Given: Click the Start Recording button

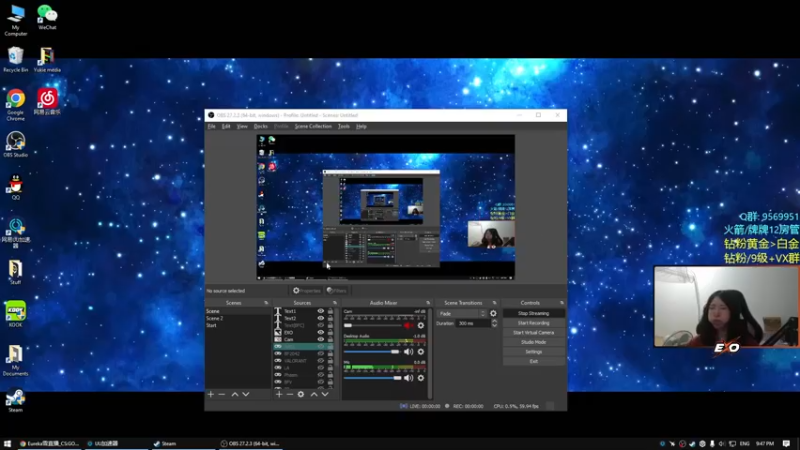Looking at the screenshot, I should [534, 323].
